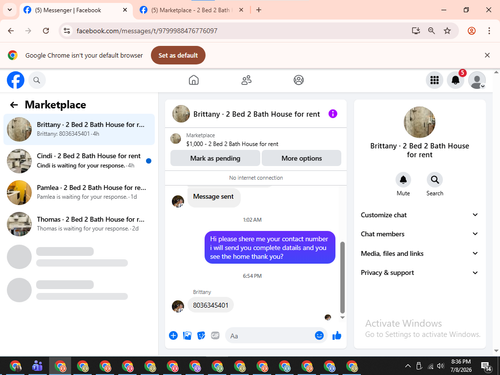Choose a GIF icon
This screenshot has height=375, width=500.
[215, 335]
